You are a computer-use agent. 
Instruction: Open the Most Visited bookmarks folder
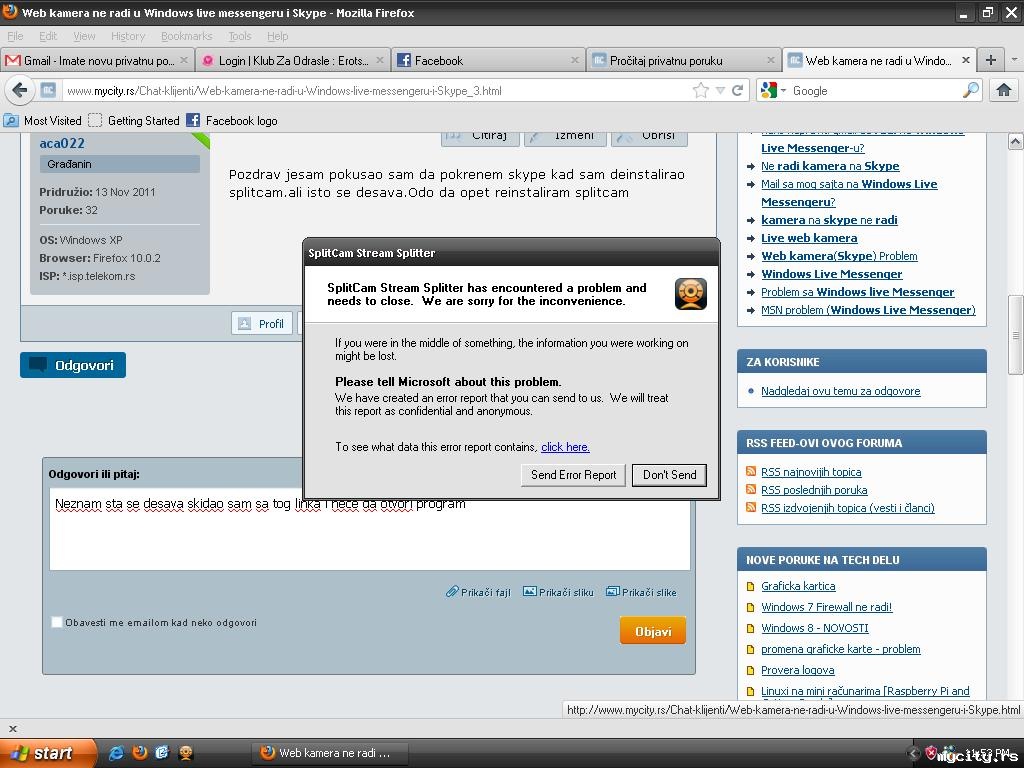coord(42,120)
